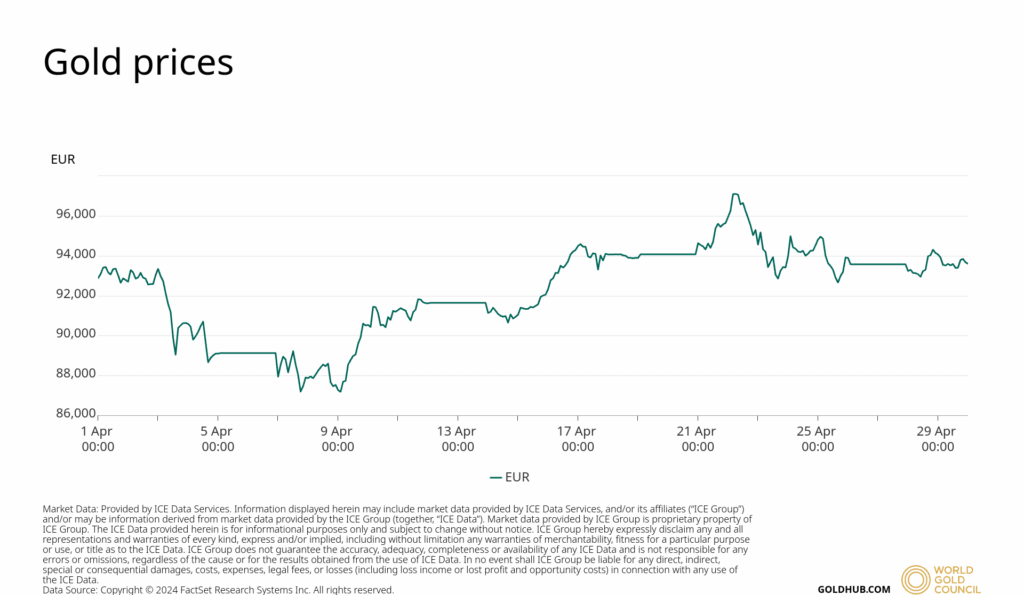Select the 13 Apr x-axis label
Image resolution: width=1024 pixels, height=595 pixels.
tap(458, 439)
